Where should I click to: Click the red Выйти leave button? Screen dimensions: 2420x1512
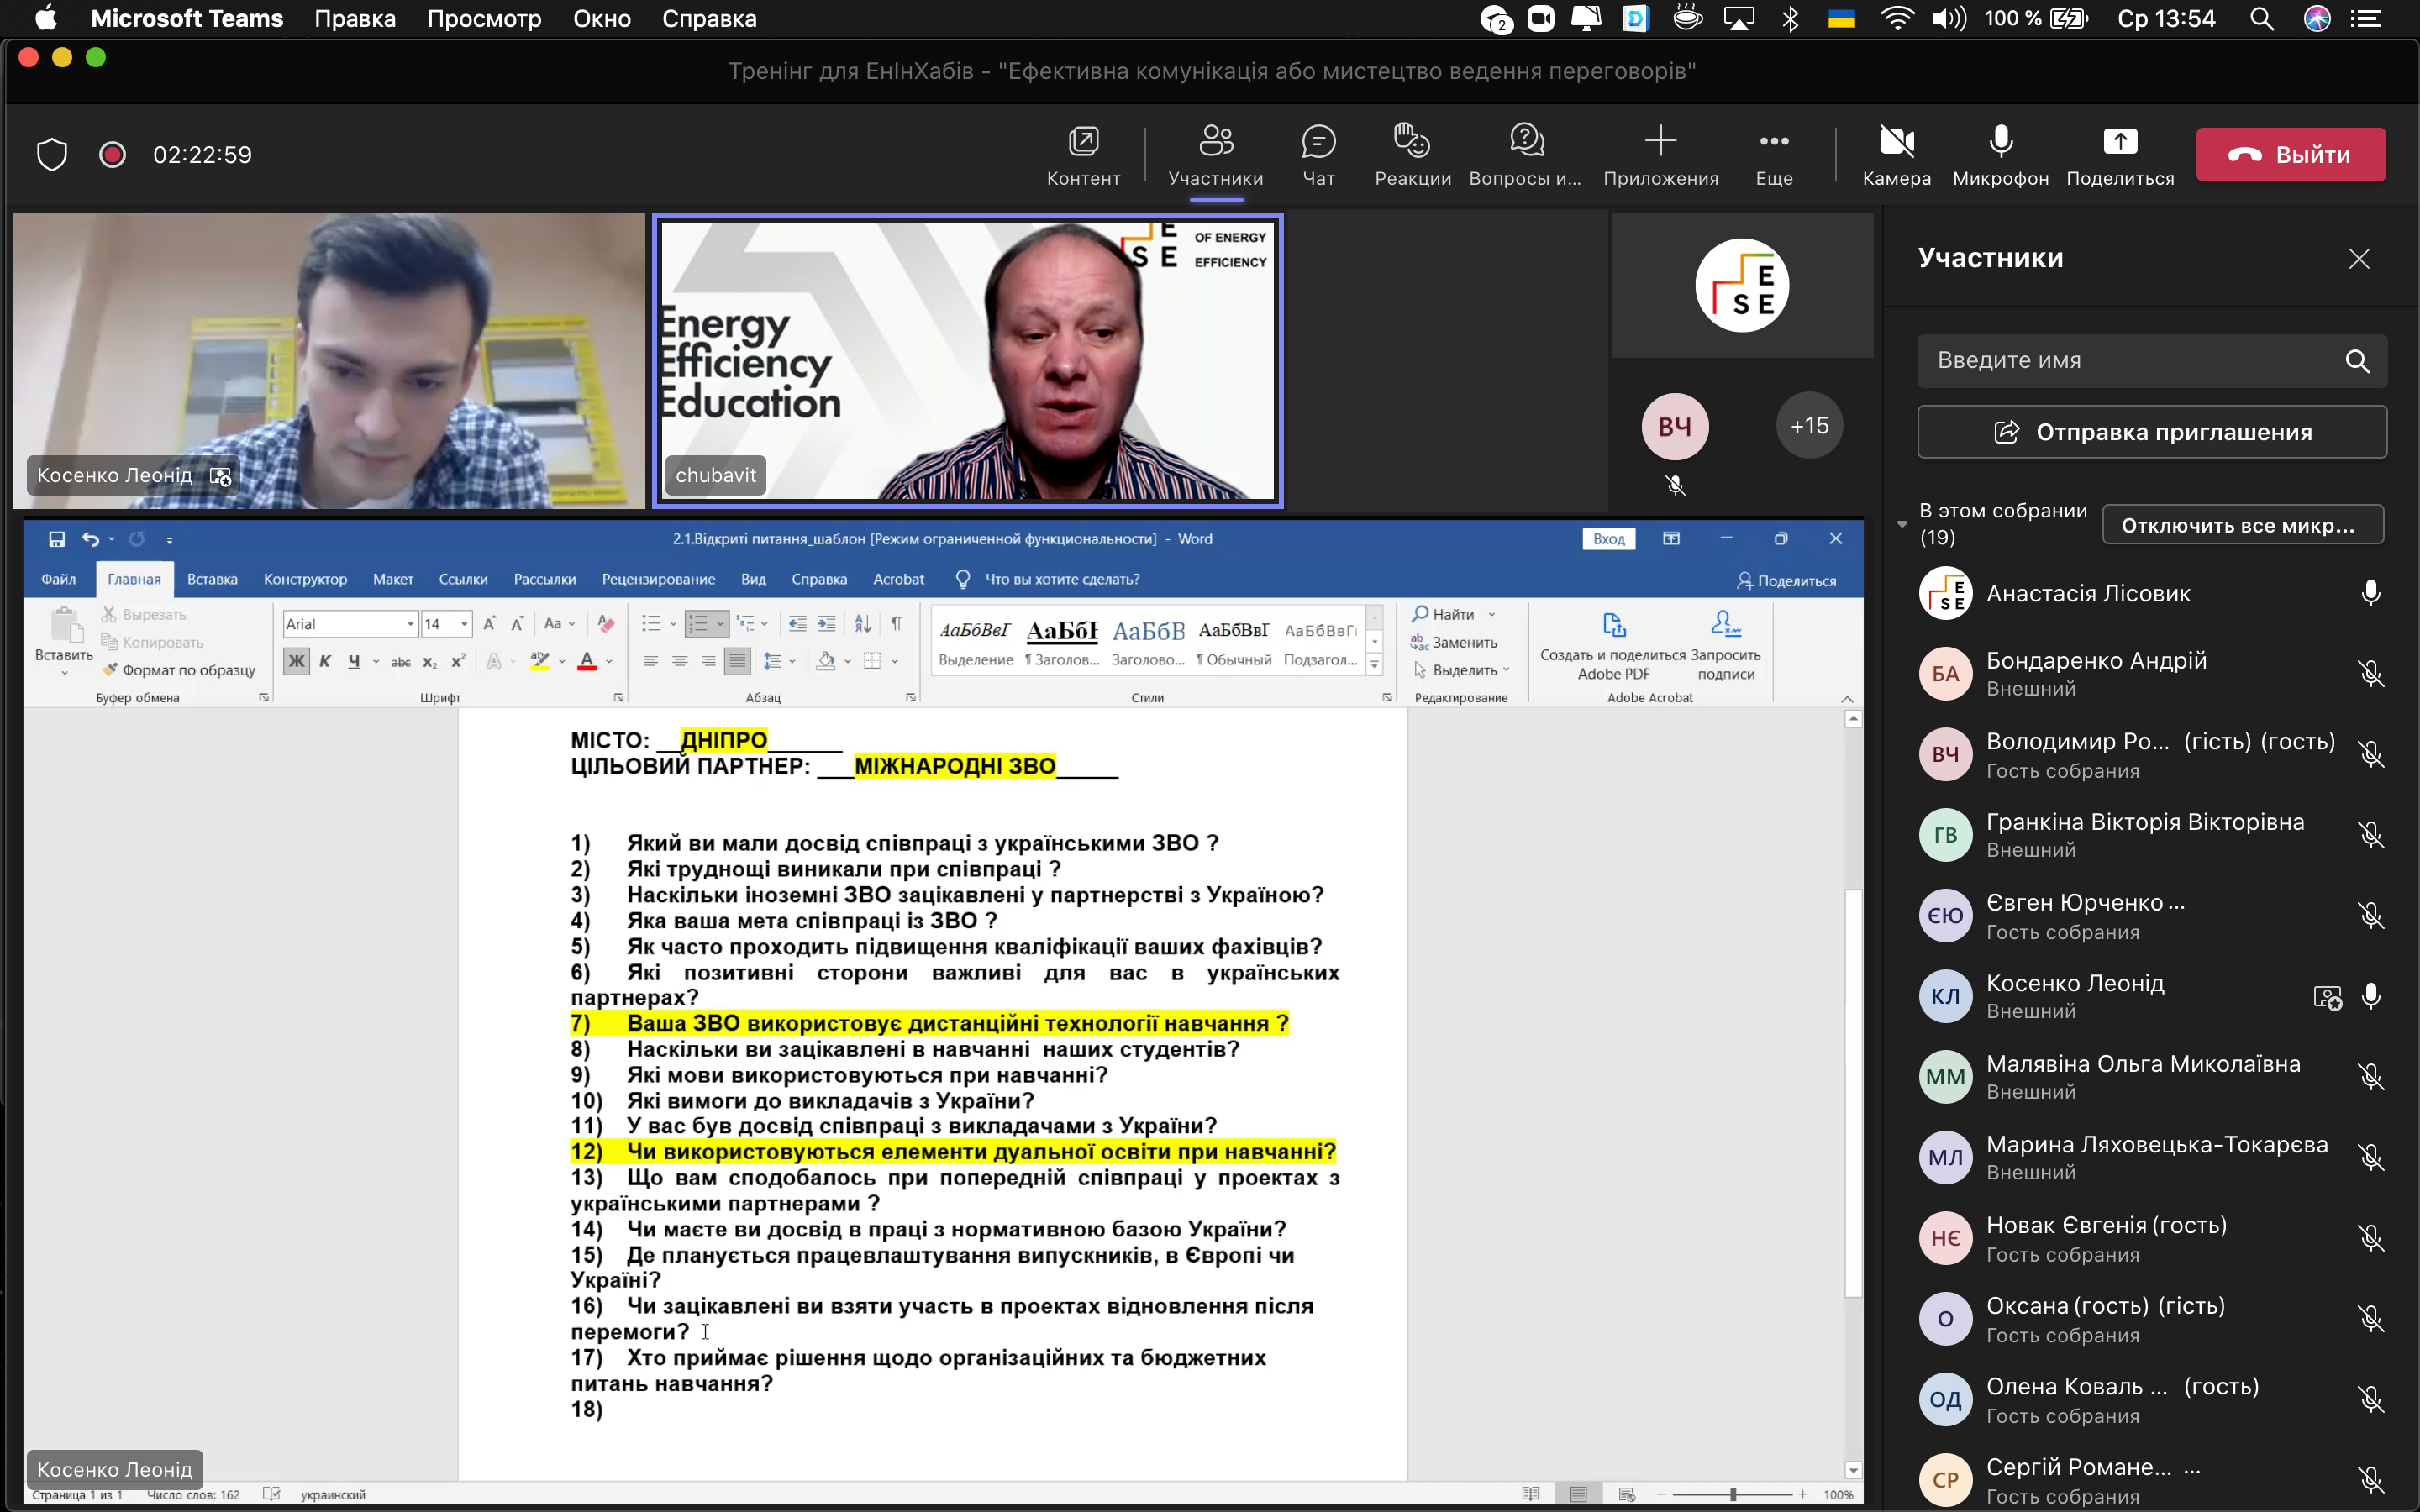coord(2290,155)
